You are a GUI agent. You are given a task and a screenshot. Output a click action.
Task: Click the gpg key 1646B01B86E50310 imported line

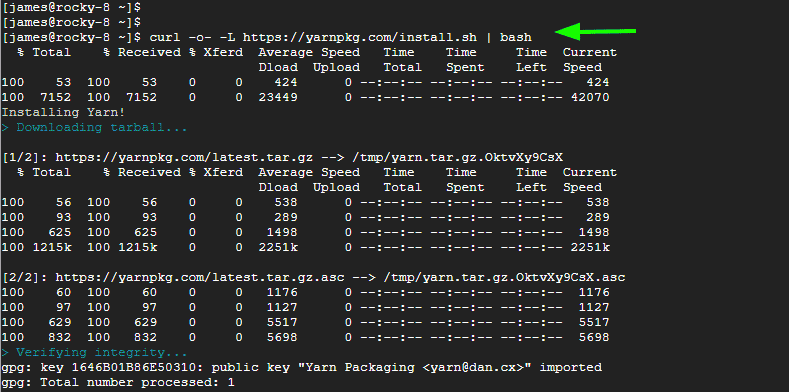point(302,367)
